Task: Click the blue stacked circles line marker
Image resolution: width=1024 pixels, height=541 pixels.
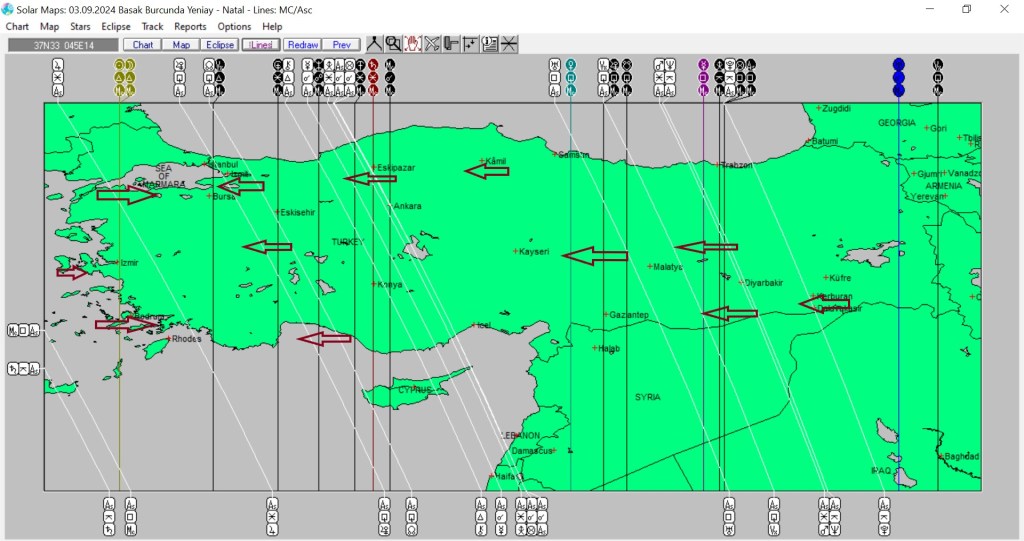Action: coord(898,77)
